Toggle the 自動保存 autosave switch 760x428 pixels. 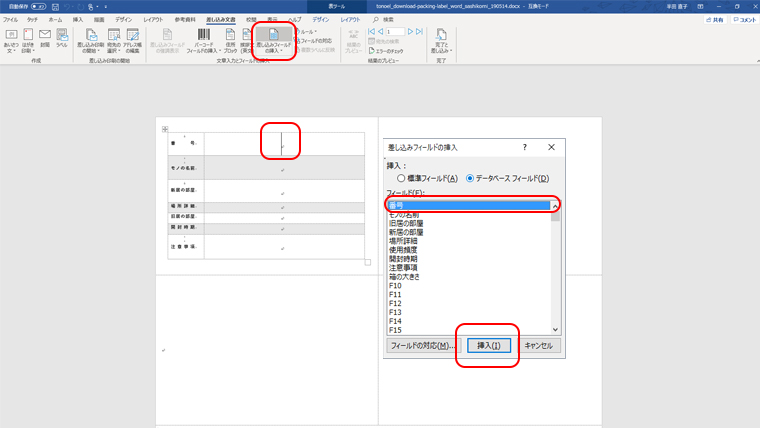pyautogui.click(x=38, y=7)
